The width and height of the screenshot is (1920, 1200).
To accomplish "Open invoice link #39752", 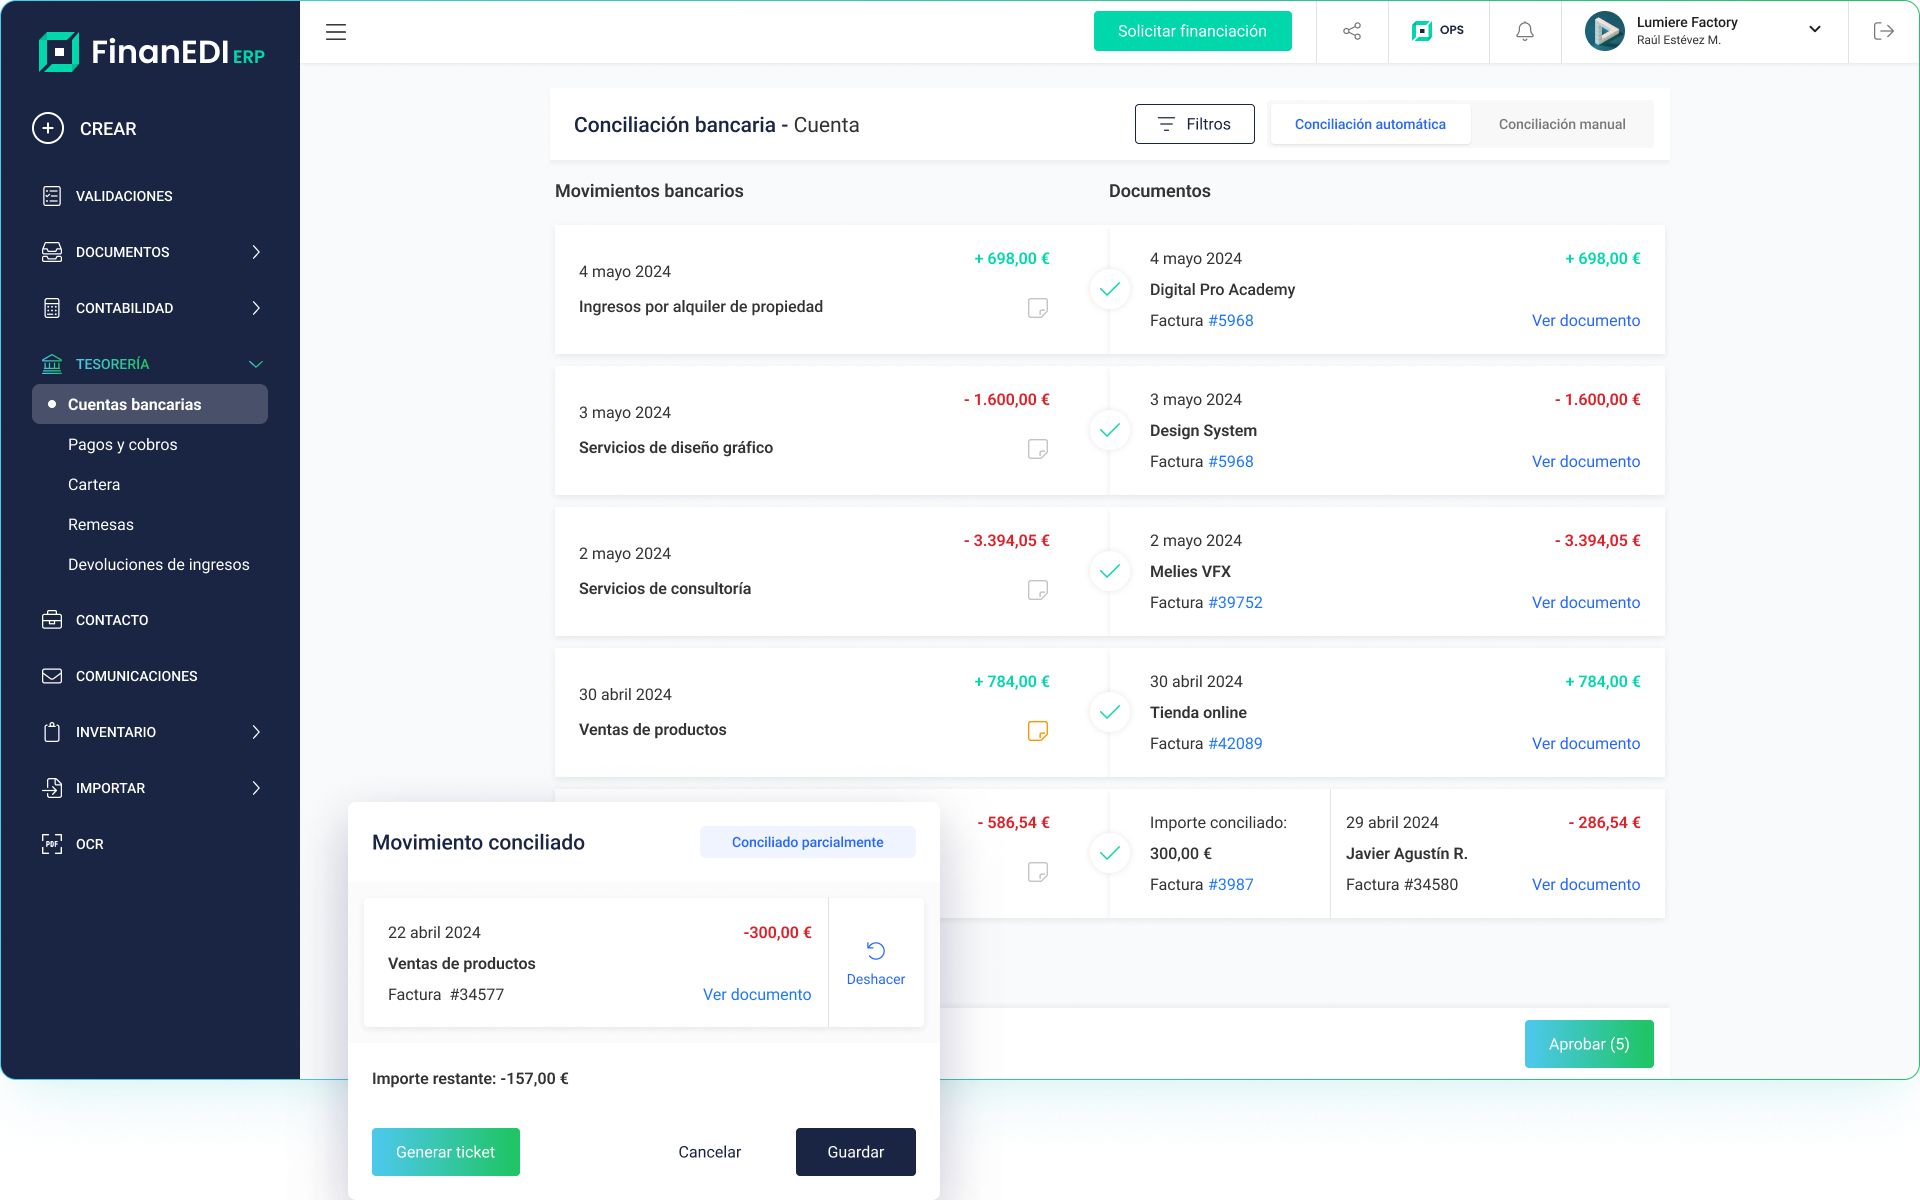I will click(x=1235, y=602).
